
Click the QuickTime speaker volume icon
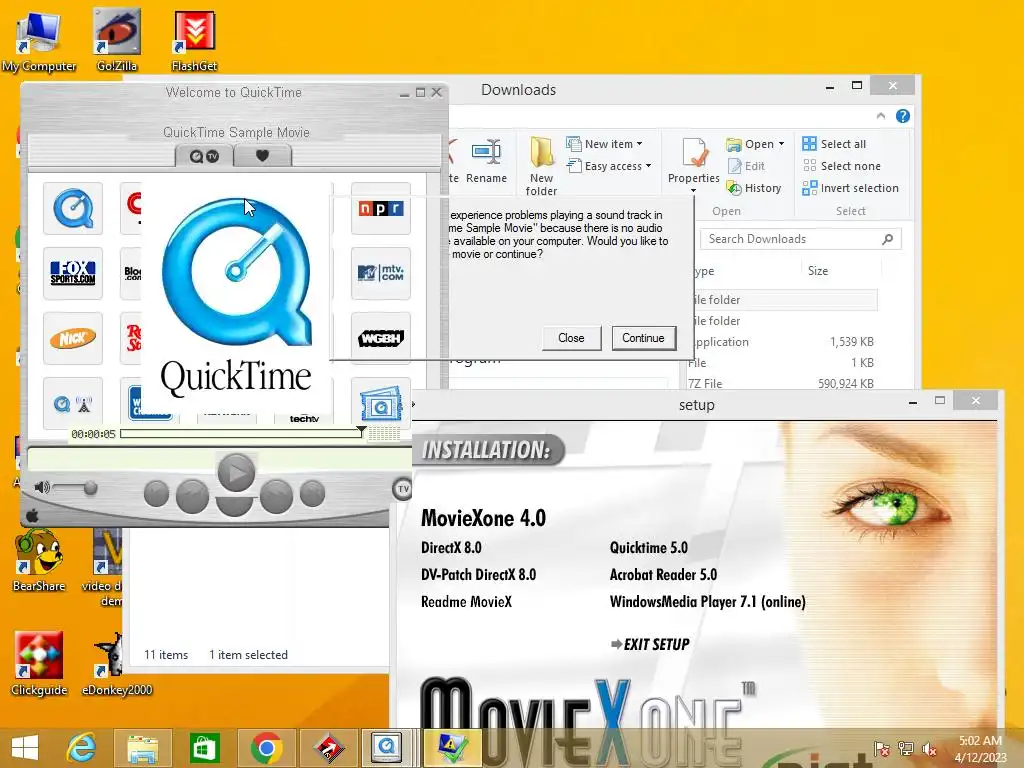(x=42, y=487)
